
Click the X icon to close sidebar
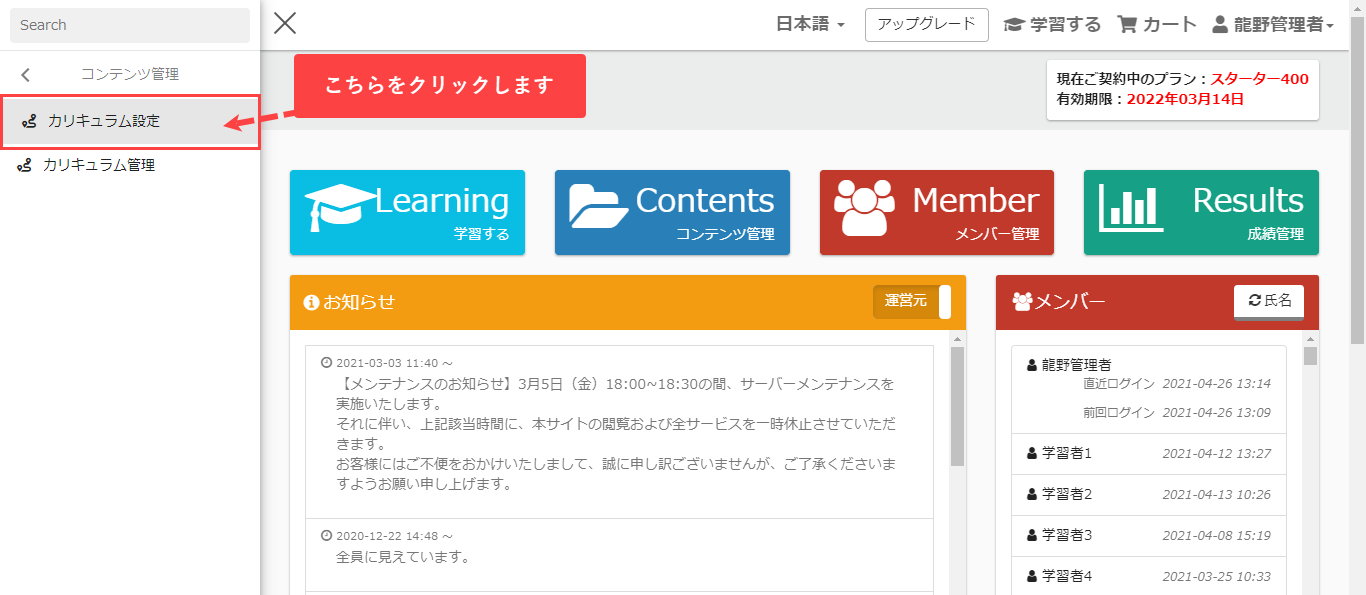pos(285,23)
